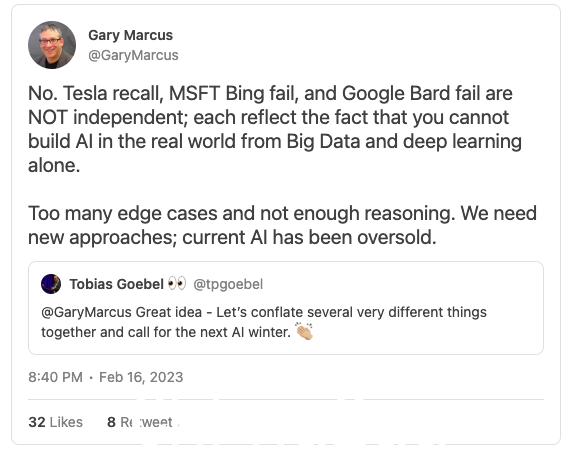
Task: Click the 8:40 PM timestamp
Action: click(56, 377)
